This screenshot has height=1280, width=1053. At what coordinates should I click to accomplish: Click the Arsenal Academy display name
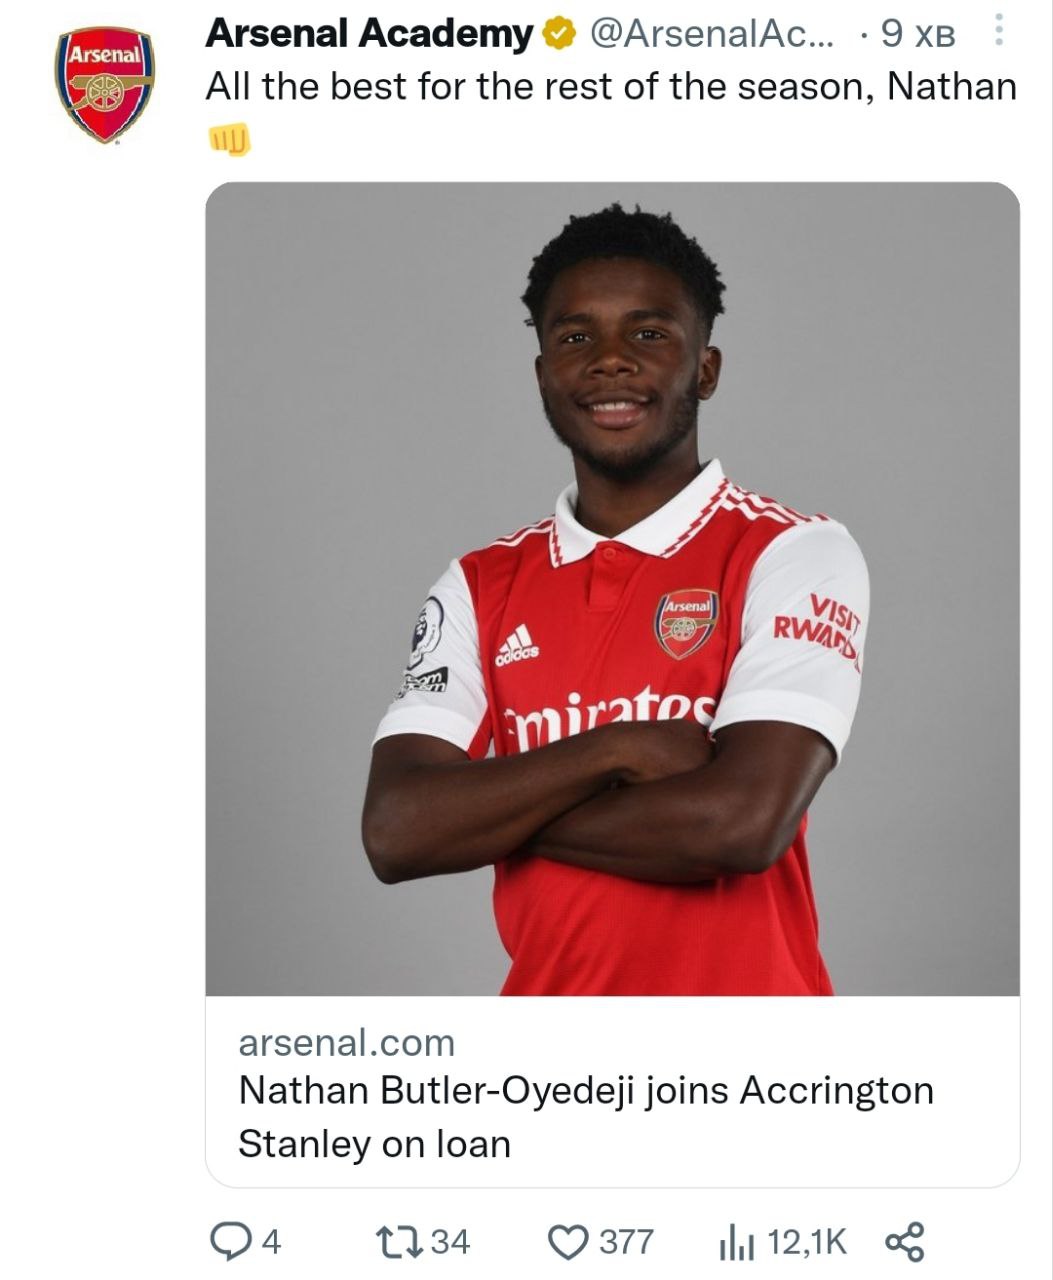pyautogui.click(x=368, y=34)
